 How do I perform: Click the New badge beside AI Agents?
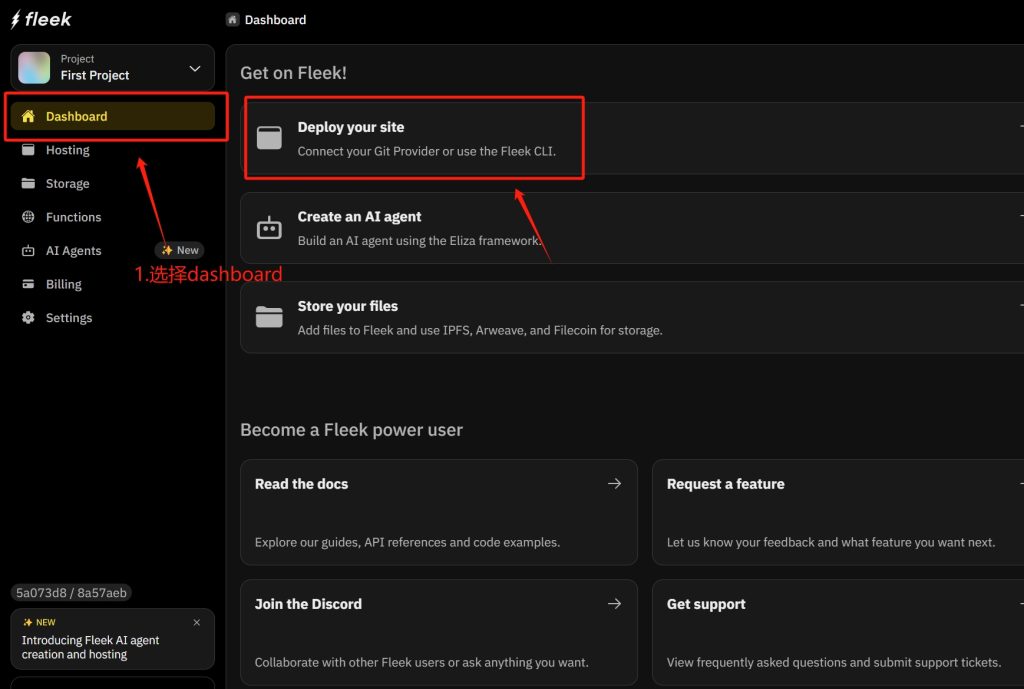point(180,250)
